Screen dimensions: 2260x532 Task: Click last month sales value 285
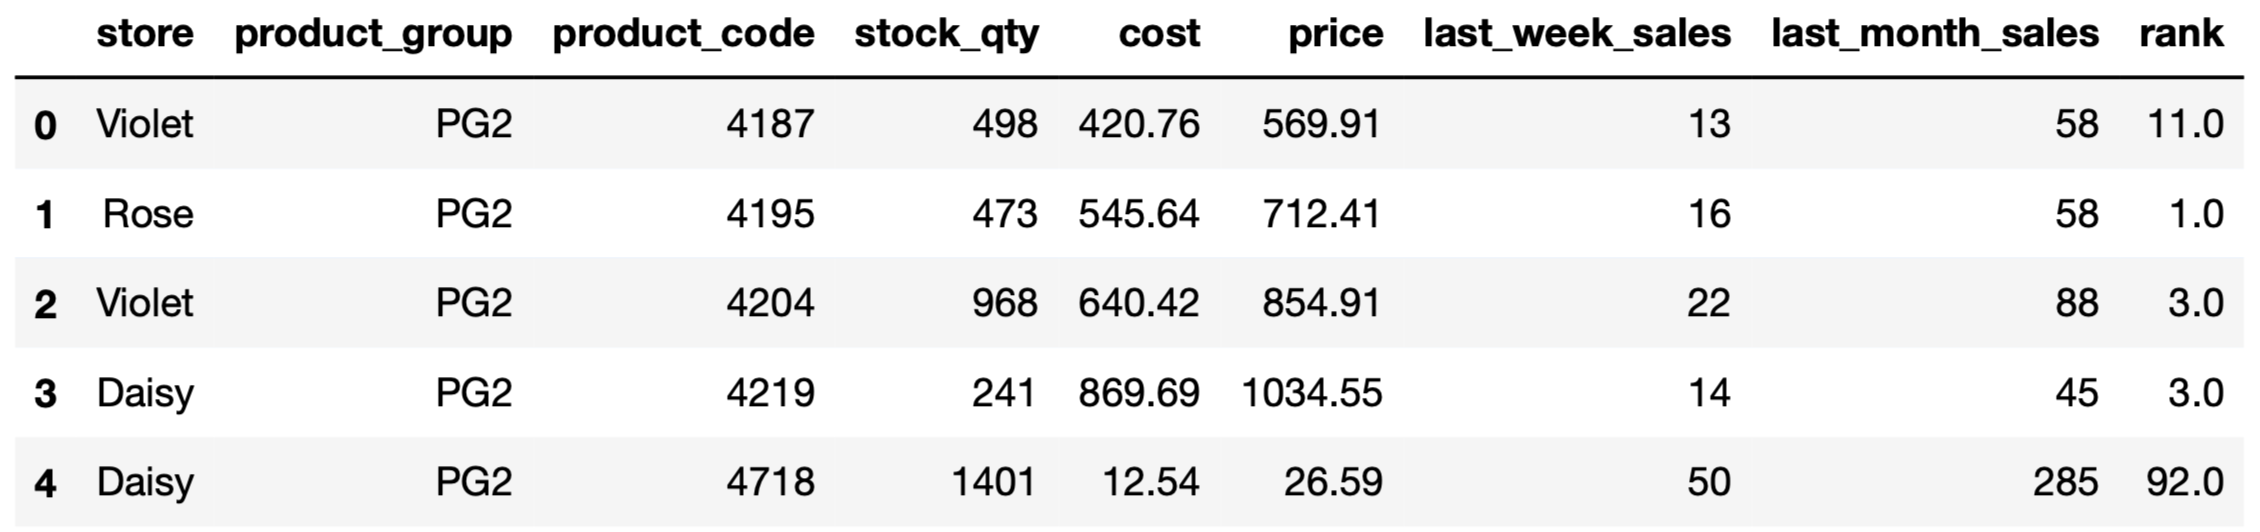pos(2065,483)
